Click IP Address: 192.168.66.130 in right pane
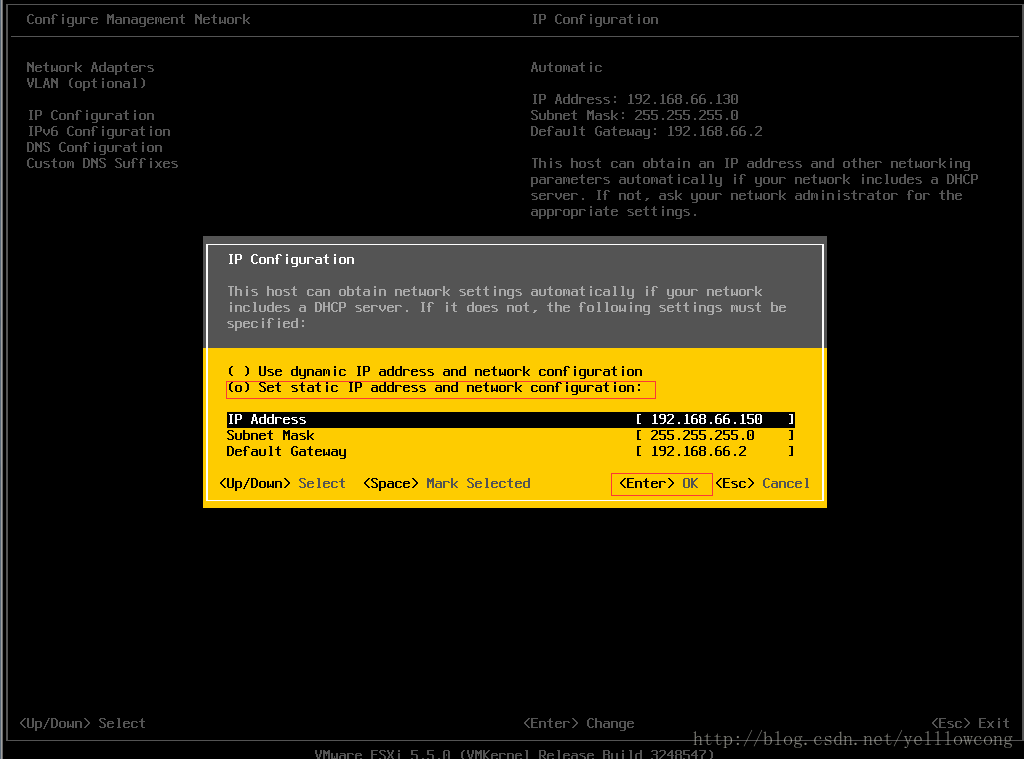Viewport: 1024px width, 759px height. tap(635, 99)
